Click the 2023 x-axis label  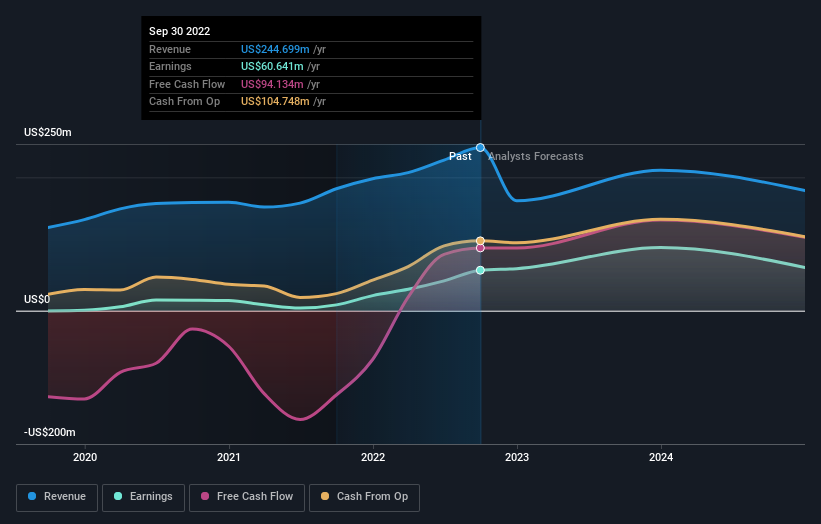[x=517, y=457]
